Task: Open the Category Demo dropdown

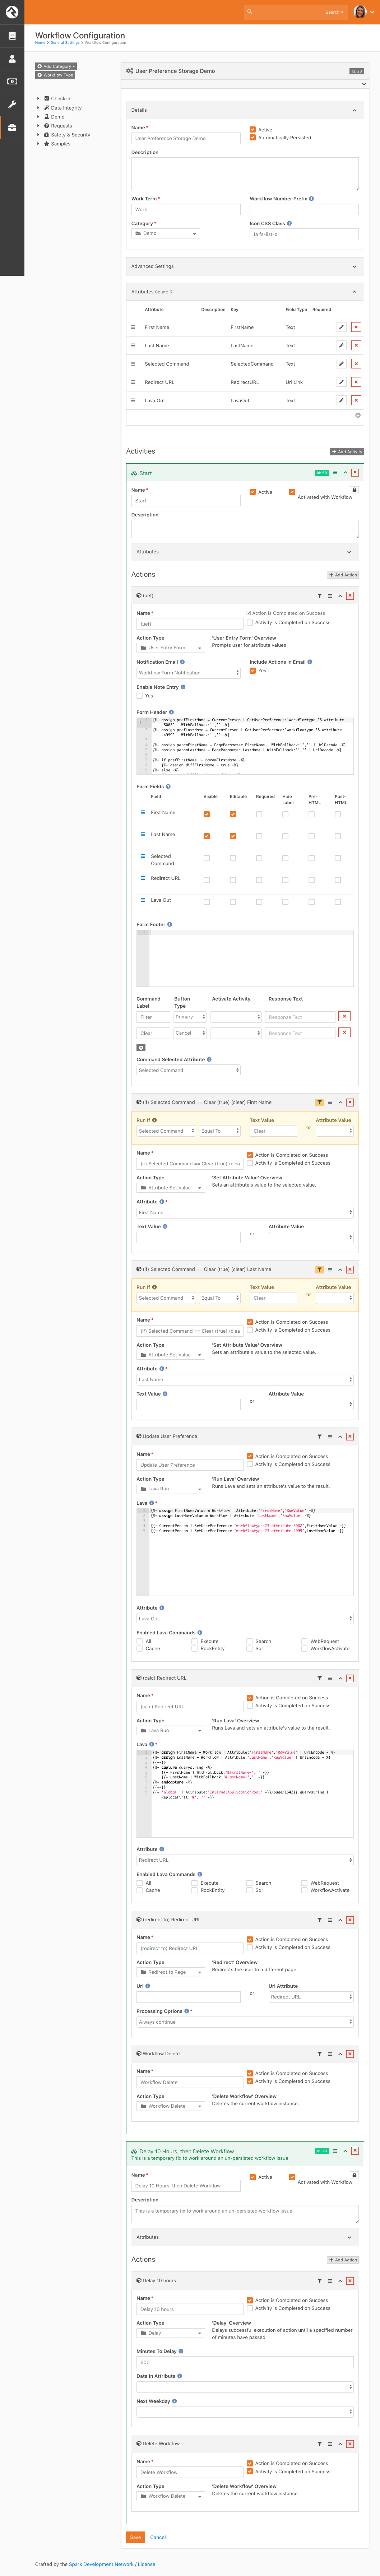Action: (166, 234)
